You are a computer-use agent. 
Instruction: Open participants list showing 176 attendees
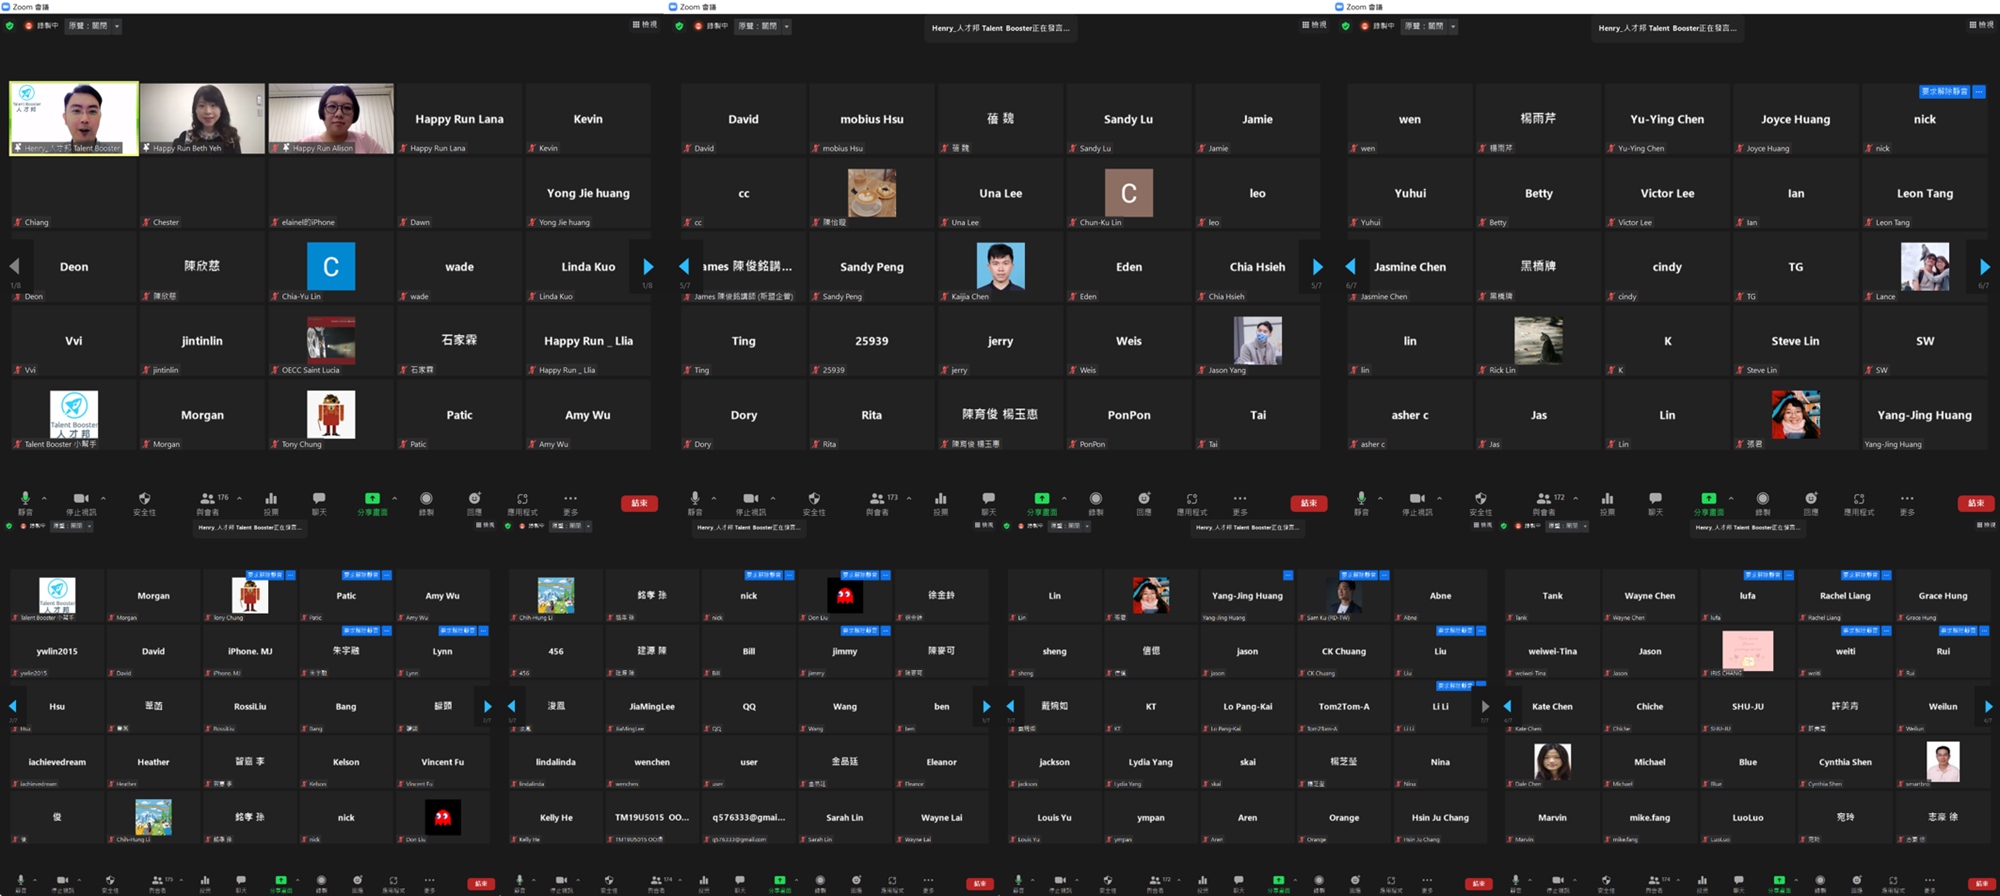coord(208,499)
